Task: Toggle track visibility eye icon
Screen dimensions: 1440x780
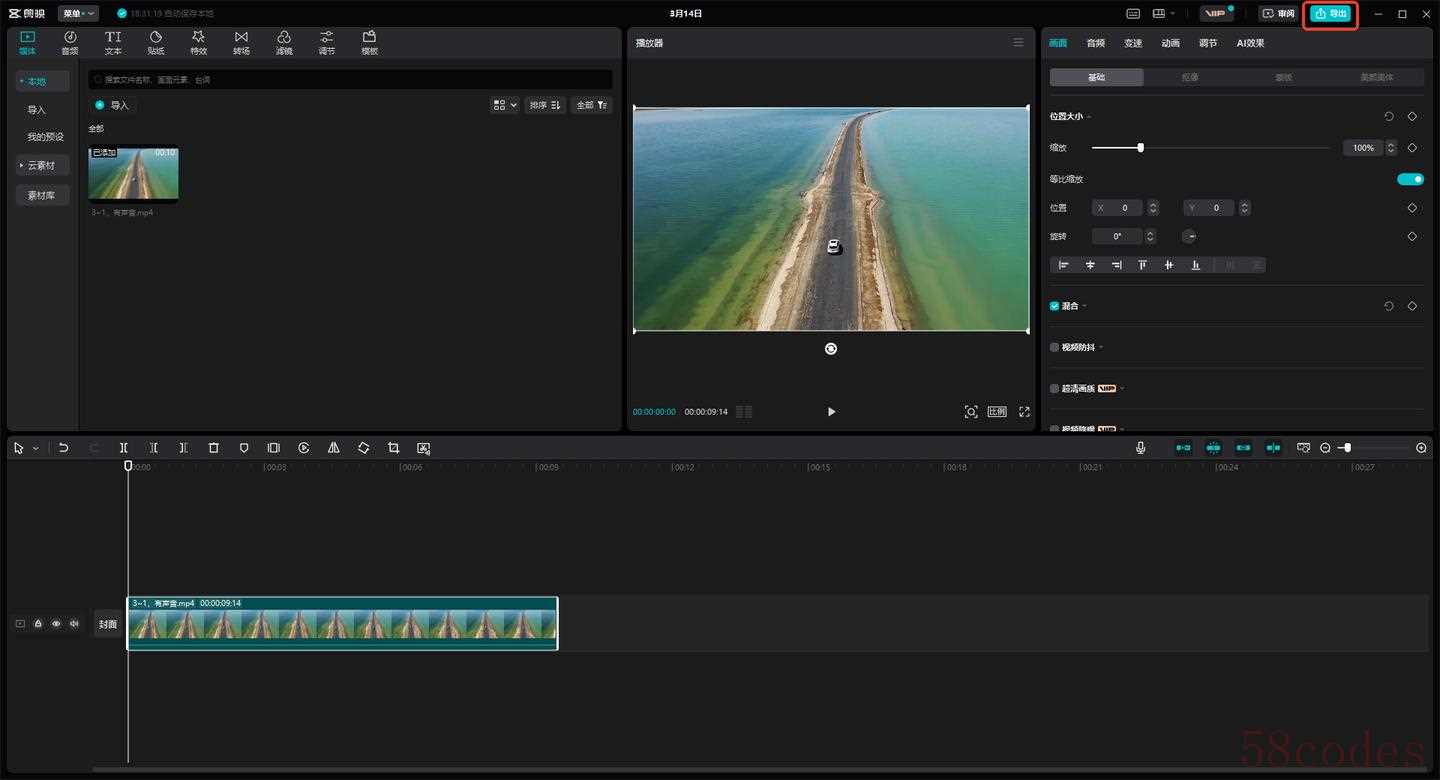Action: pyautogui.click(x=56, y=624)
